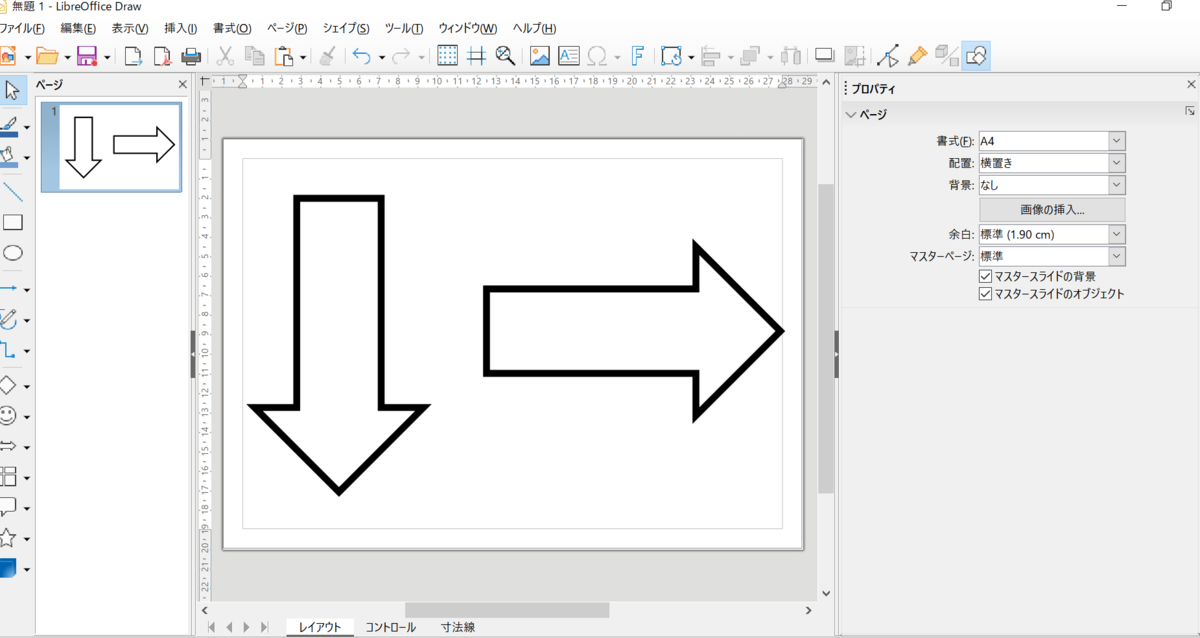1200x638 pixels.
Task: Toggle the display grid icon
Action: click(448, 55)
